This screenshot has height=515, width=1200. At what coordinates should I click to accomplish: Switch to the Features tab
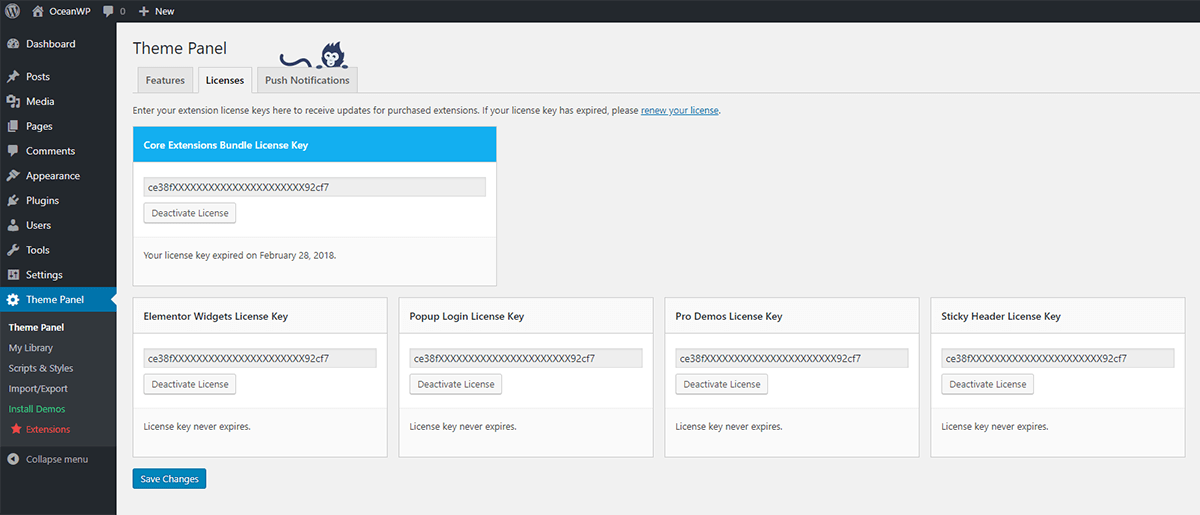point(165,80)
